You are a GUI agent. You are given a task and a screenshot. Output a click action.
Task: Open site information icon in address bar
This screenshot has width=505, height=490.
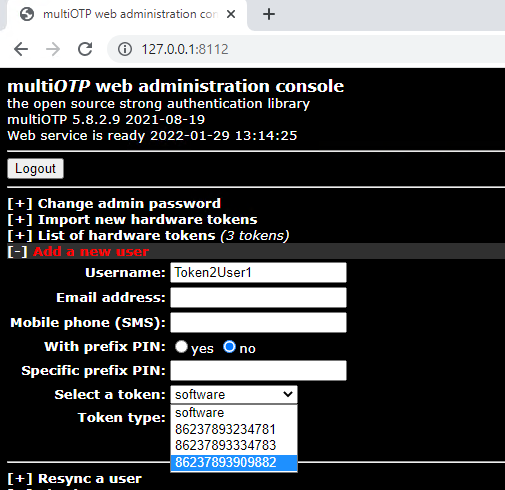click(x=125, y=49)
